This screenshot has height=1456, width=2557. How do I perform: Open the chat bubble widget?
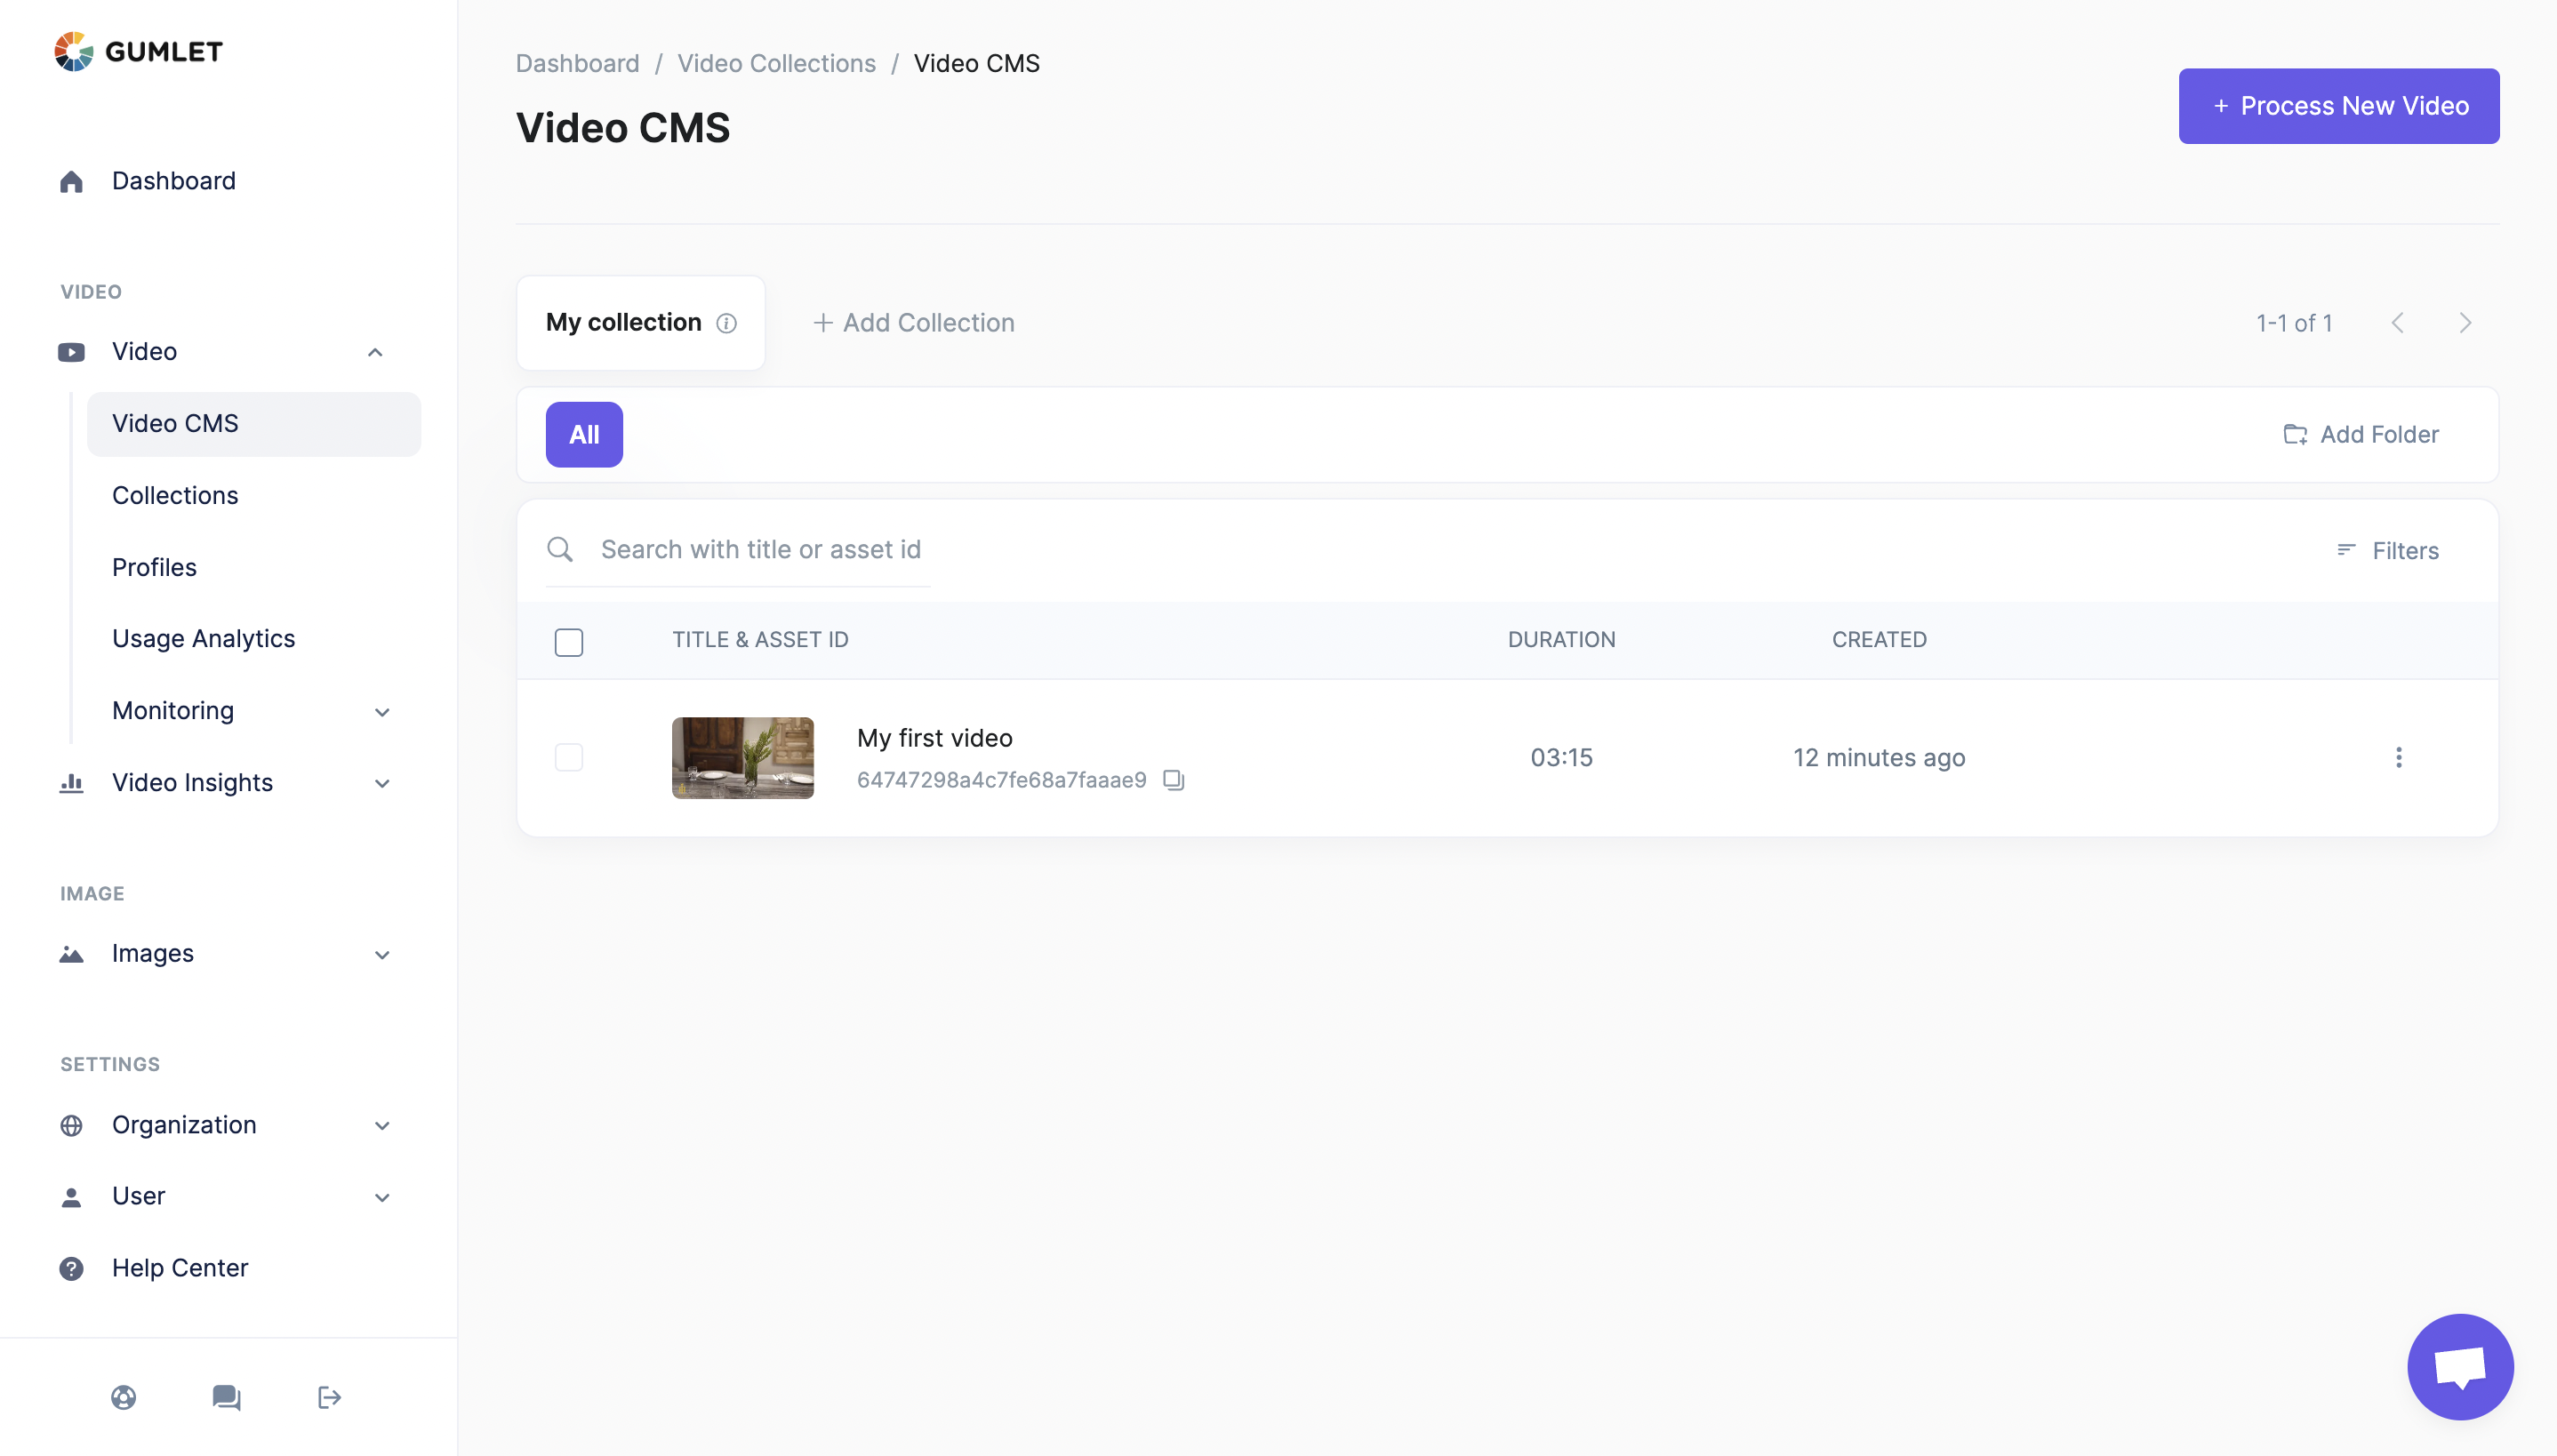click(2459, 1366)
